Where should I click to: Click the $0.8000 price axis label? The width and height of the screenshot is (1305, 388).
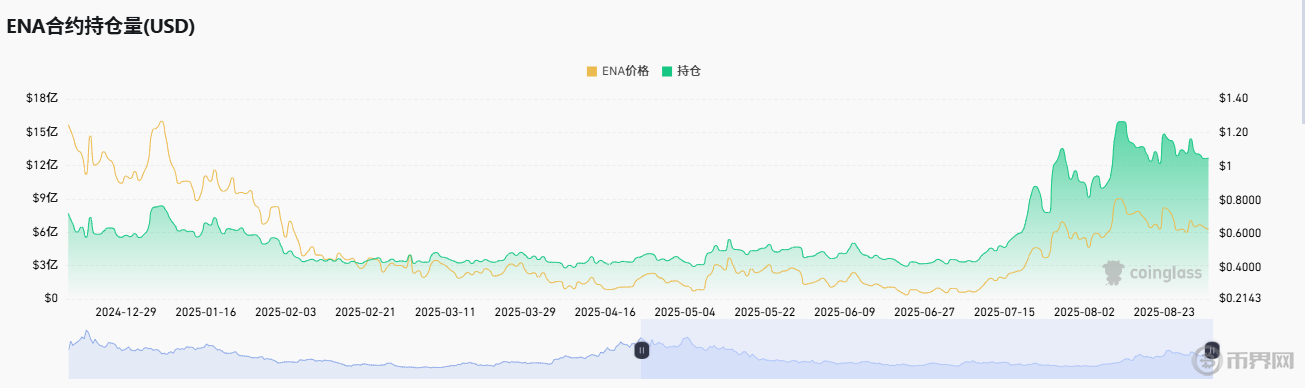[1240, 199]
